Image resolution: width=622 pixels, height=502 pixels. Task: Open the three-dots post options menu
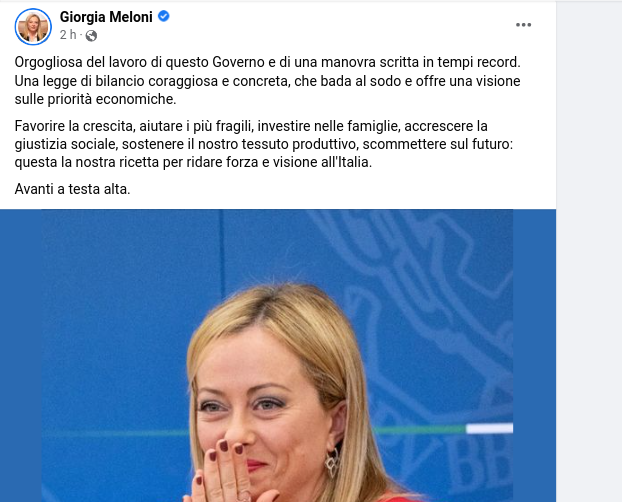coord(523,25)
